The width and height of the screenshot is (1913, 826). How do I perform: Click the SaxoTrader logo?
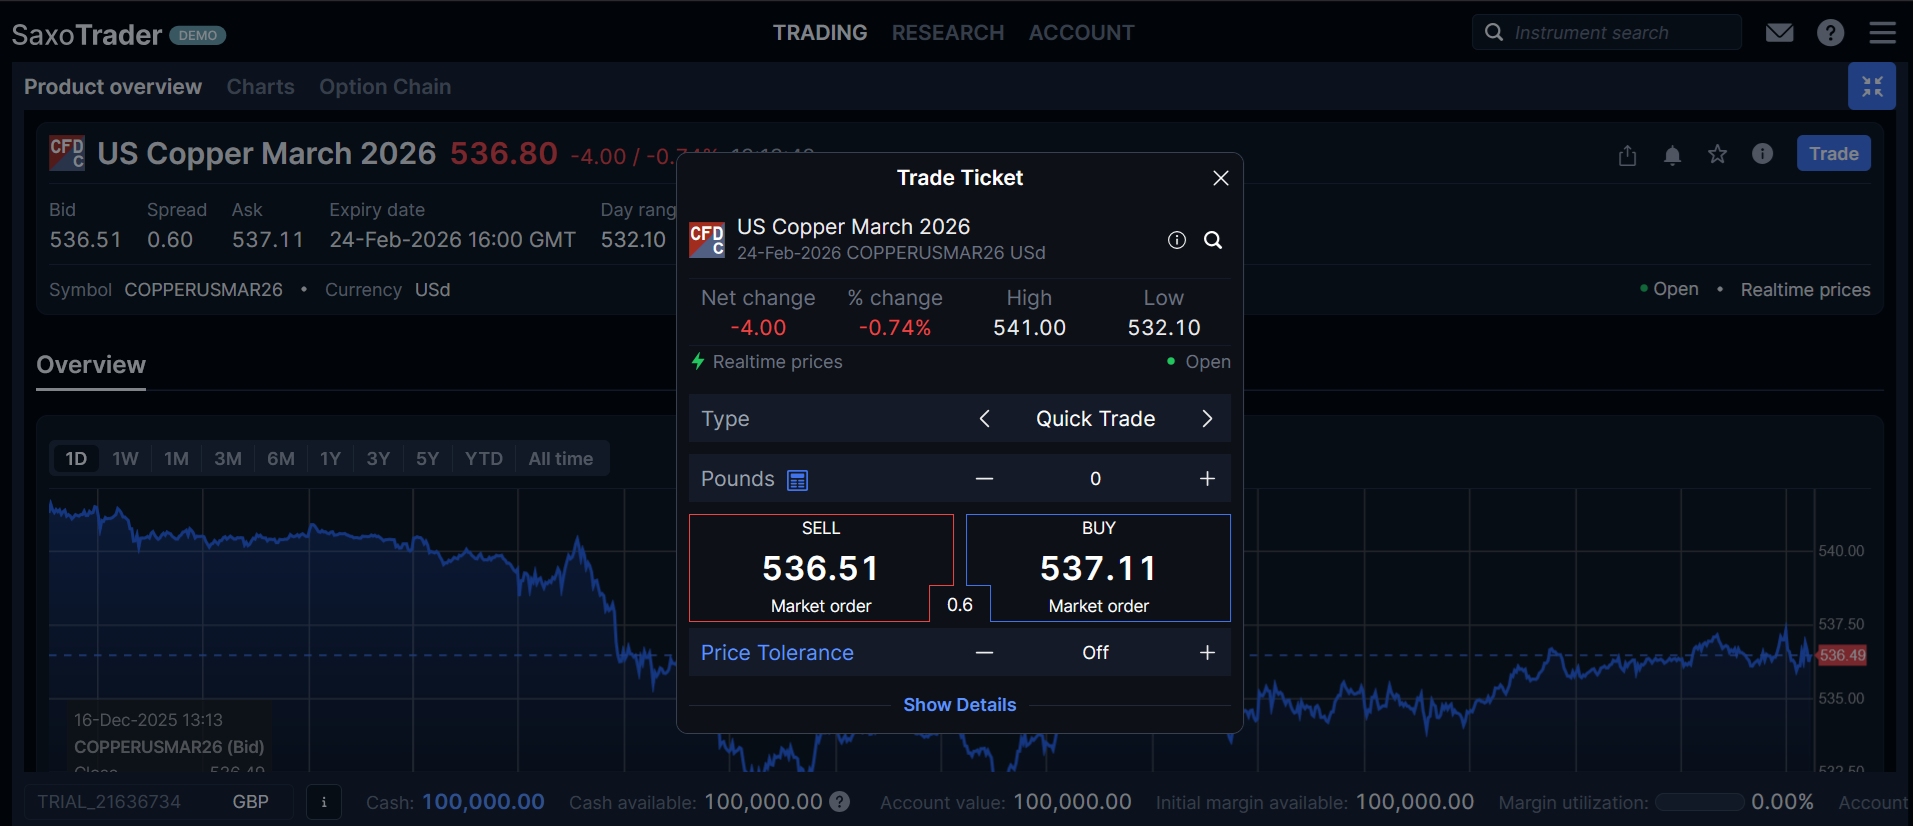click(87, 35)
